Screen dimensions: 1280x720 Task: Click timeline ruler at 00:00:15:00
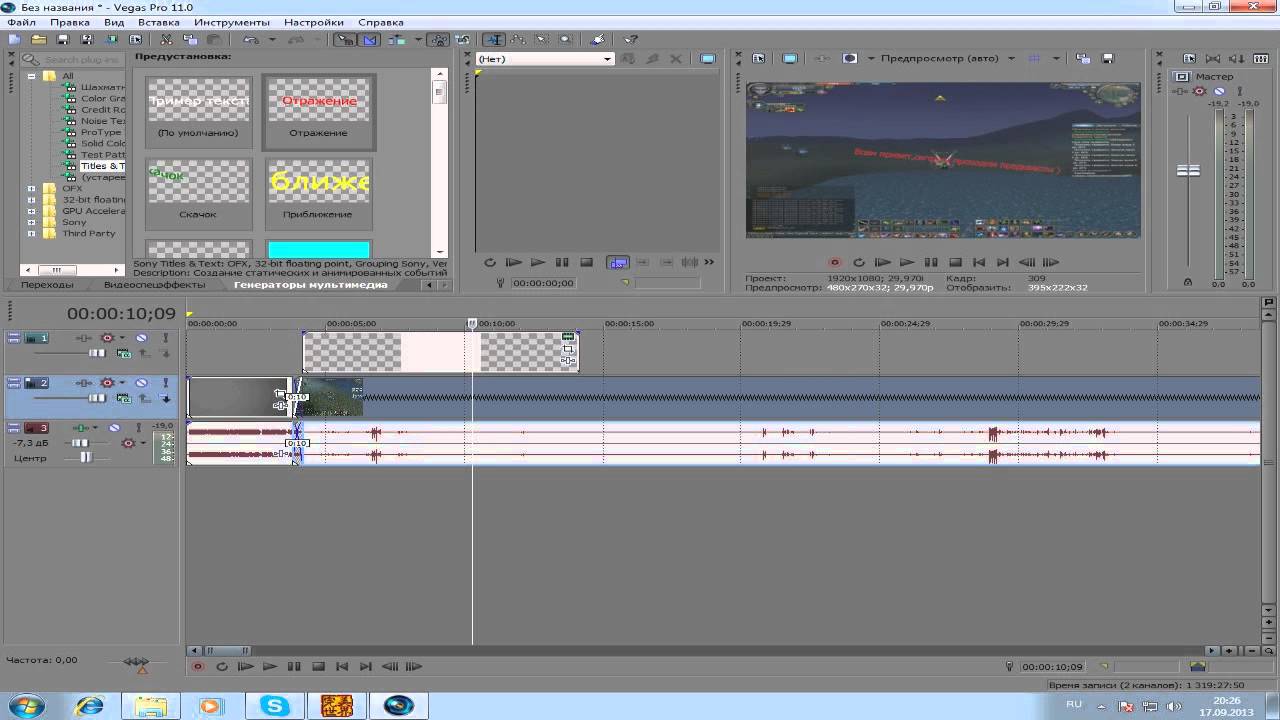(629, 324)
